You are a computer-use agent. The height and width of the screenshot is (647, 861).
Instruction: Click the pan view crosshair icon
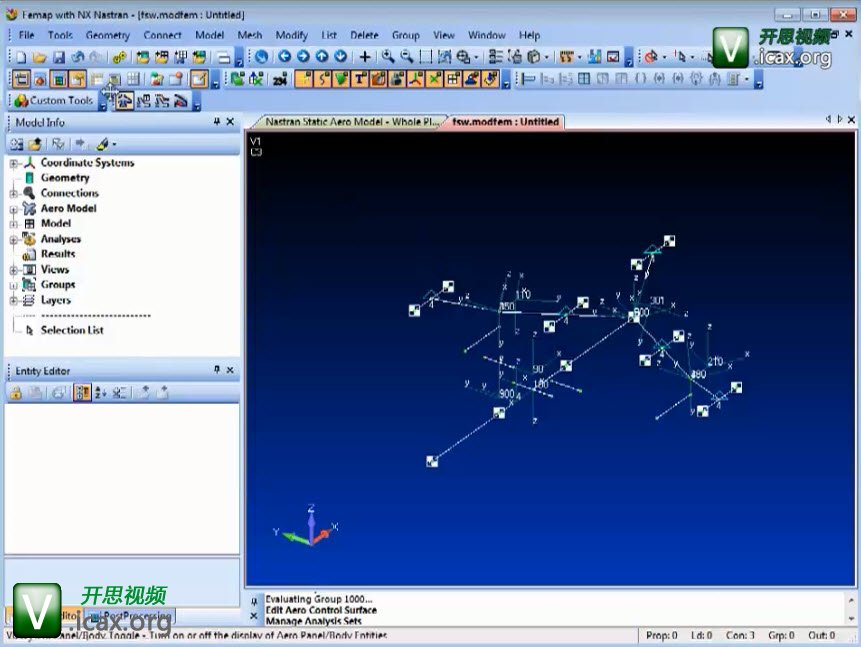(x=365, y=57)
